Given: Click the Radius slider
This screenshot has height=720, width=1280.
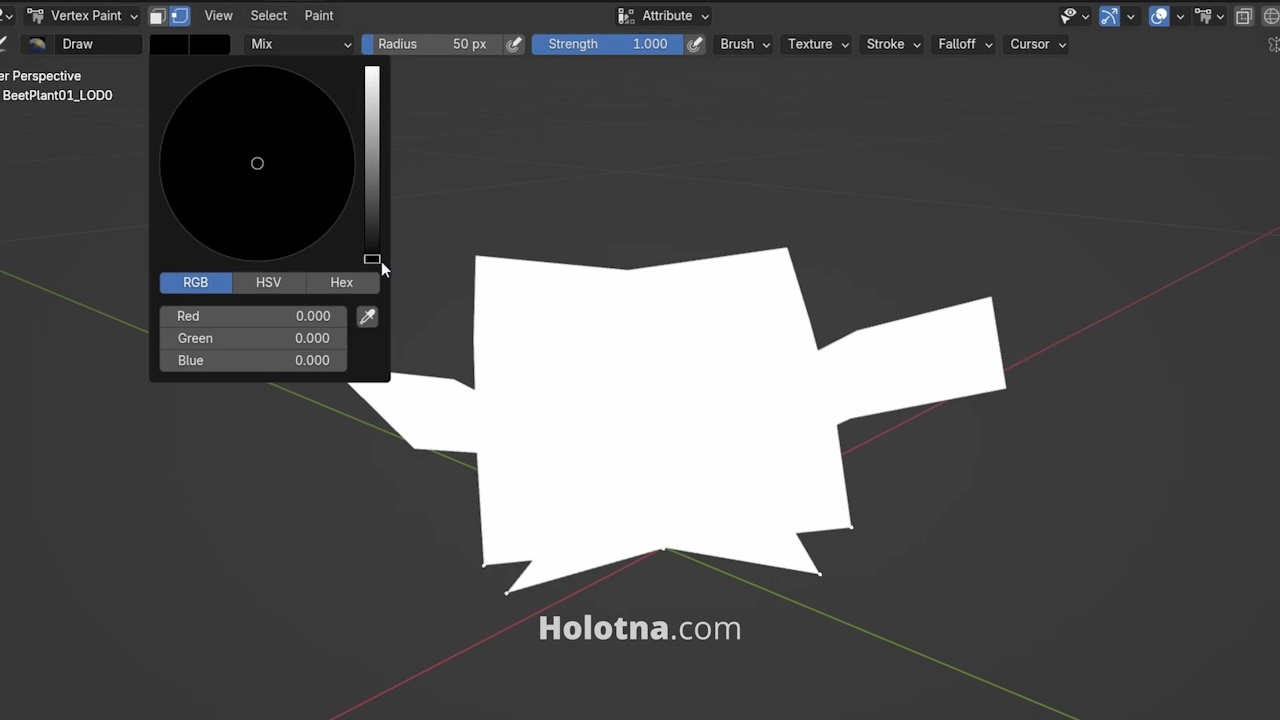Looking at the screenshot, I should coord(432,44).
